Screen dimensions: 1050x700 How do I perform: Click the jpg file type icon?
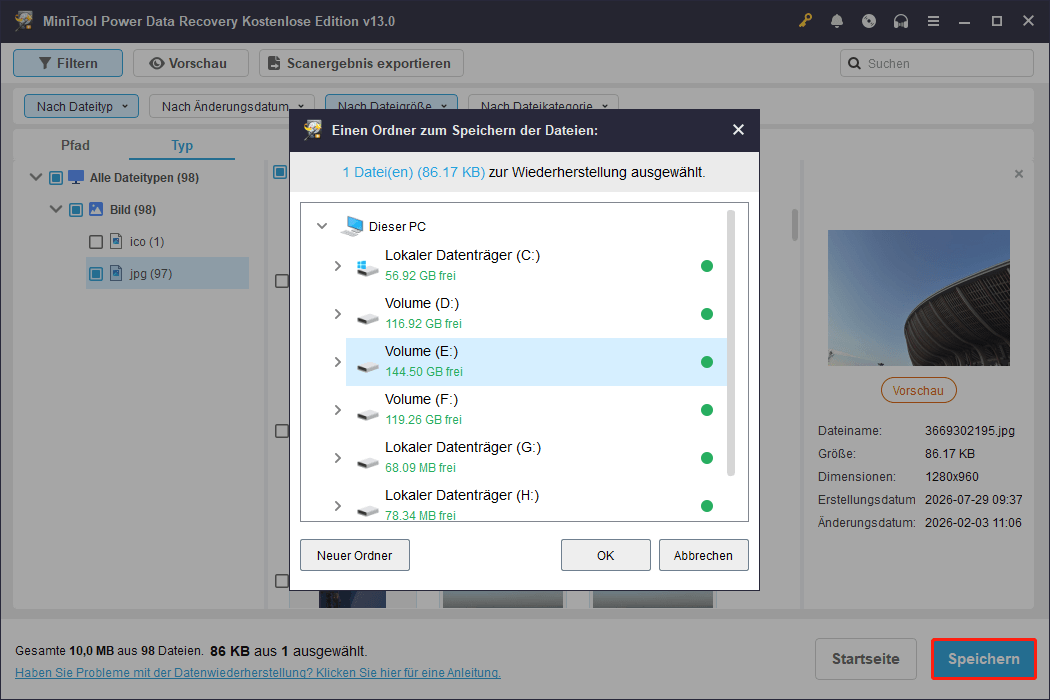[117, 273]
